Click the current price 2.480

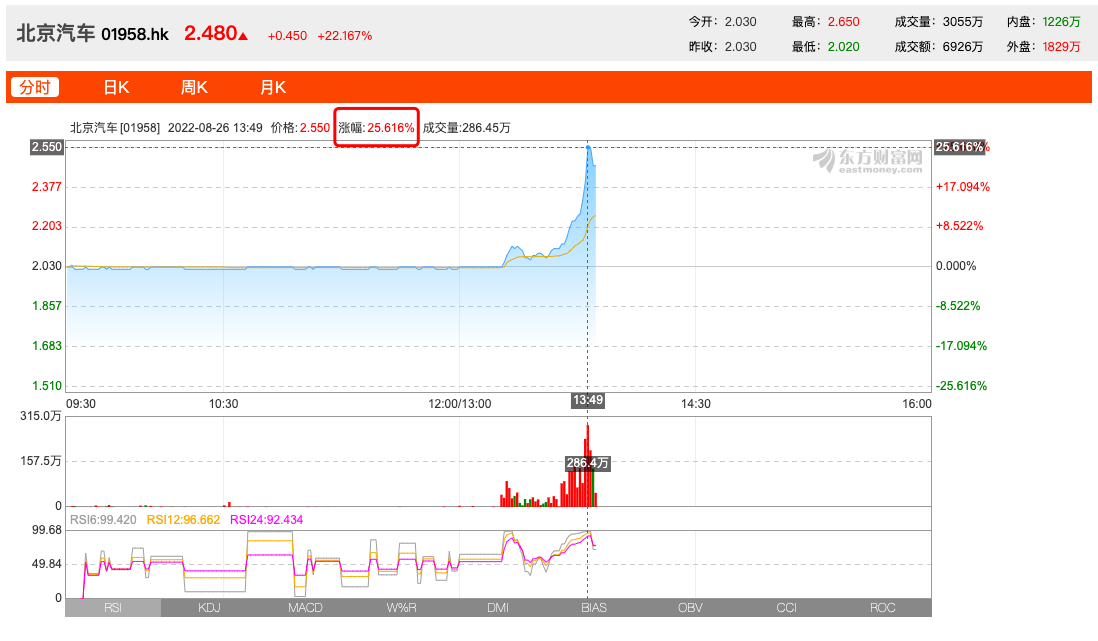[x=210, y=33]
